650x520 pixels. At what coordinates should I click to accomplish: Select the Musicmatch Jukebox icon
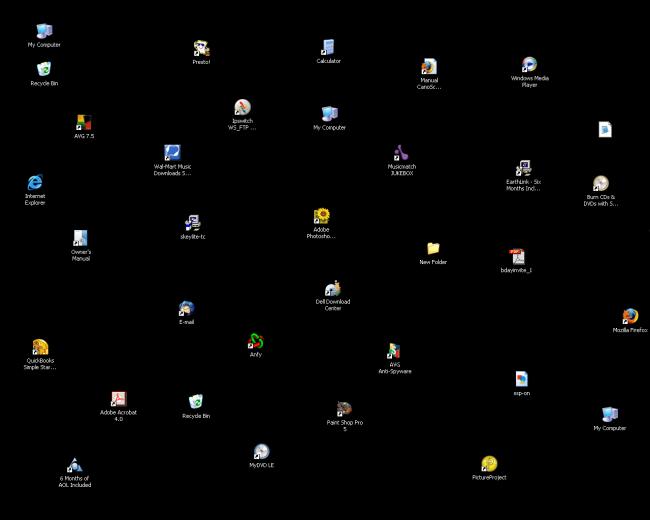tap(401, 153)
